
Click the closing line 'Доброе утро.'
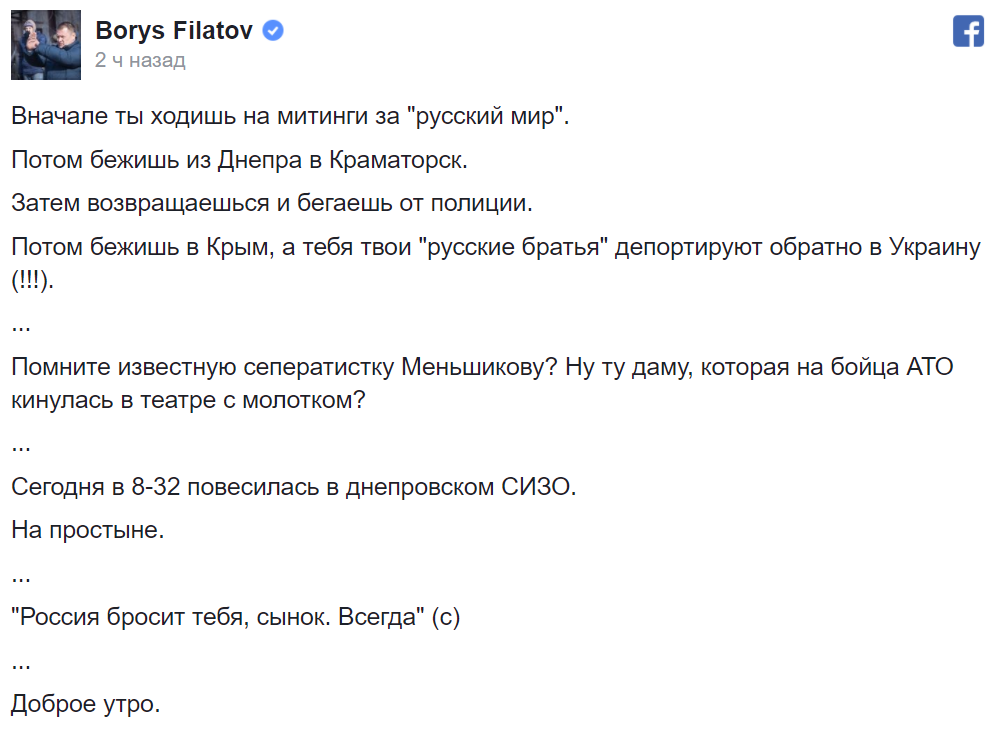[x=85, y=705]
